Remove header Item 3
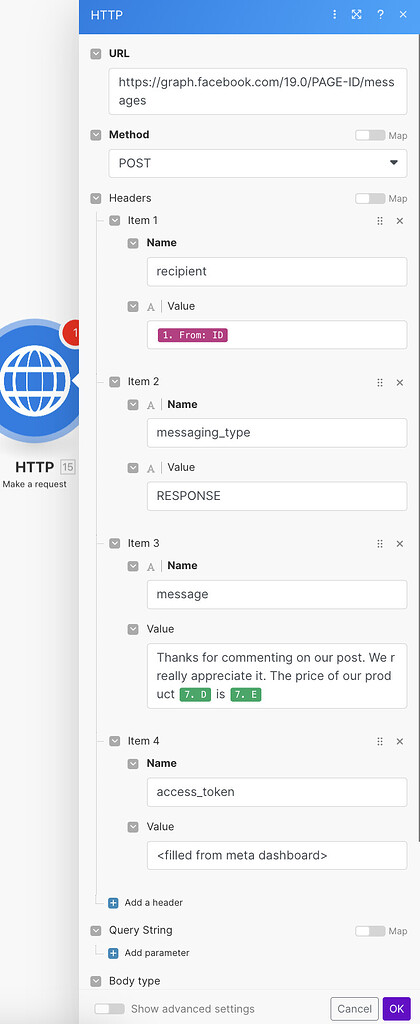 pos(400,544)
